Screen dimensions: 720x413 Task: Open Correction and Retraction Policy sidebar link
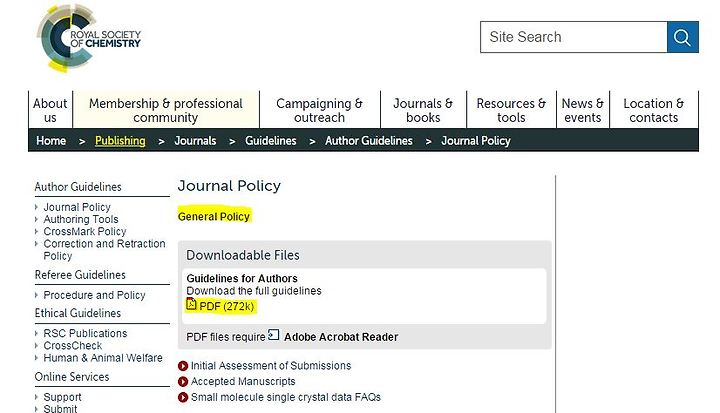(x=104, y=250)
